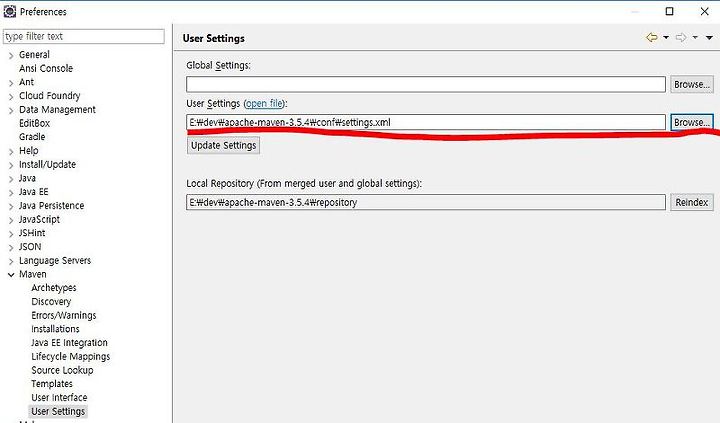
Task: Expand the Ant tree node
Action: pos(11,83)
